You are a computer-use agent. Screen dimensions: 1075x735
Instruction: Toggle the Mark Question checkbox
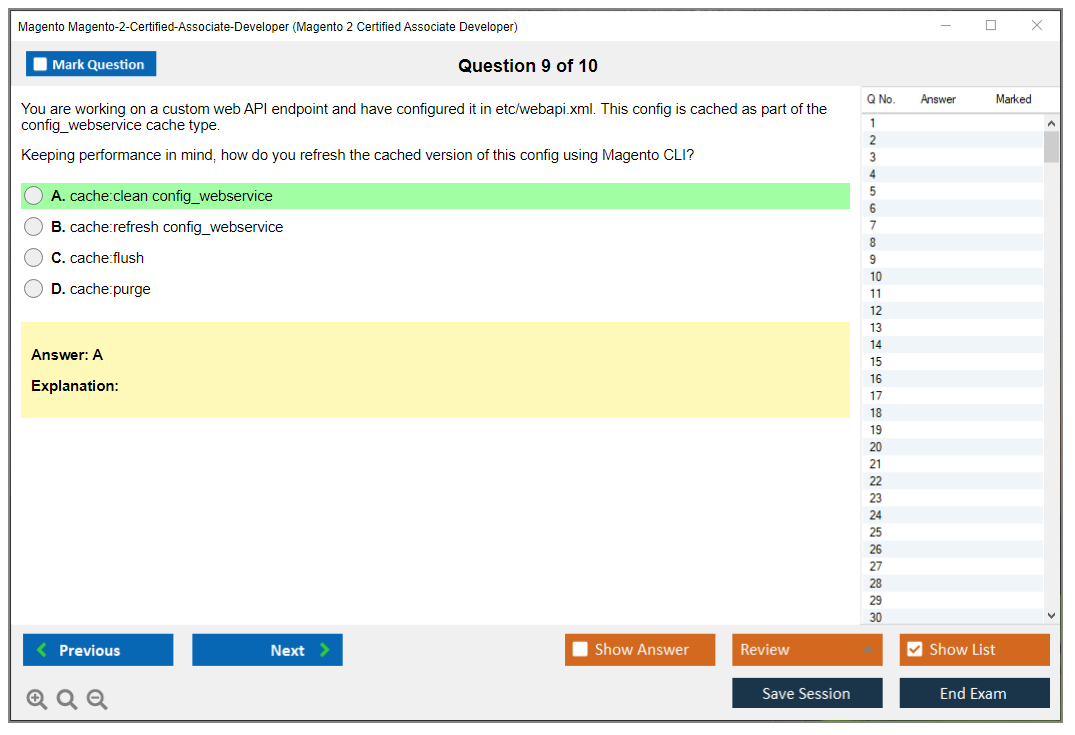coord(41,65)
